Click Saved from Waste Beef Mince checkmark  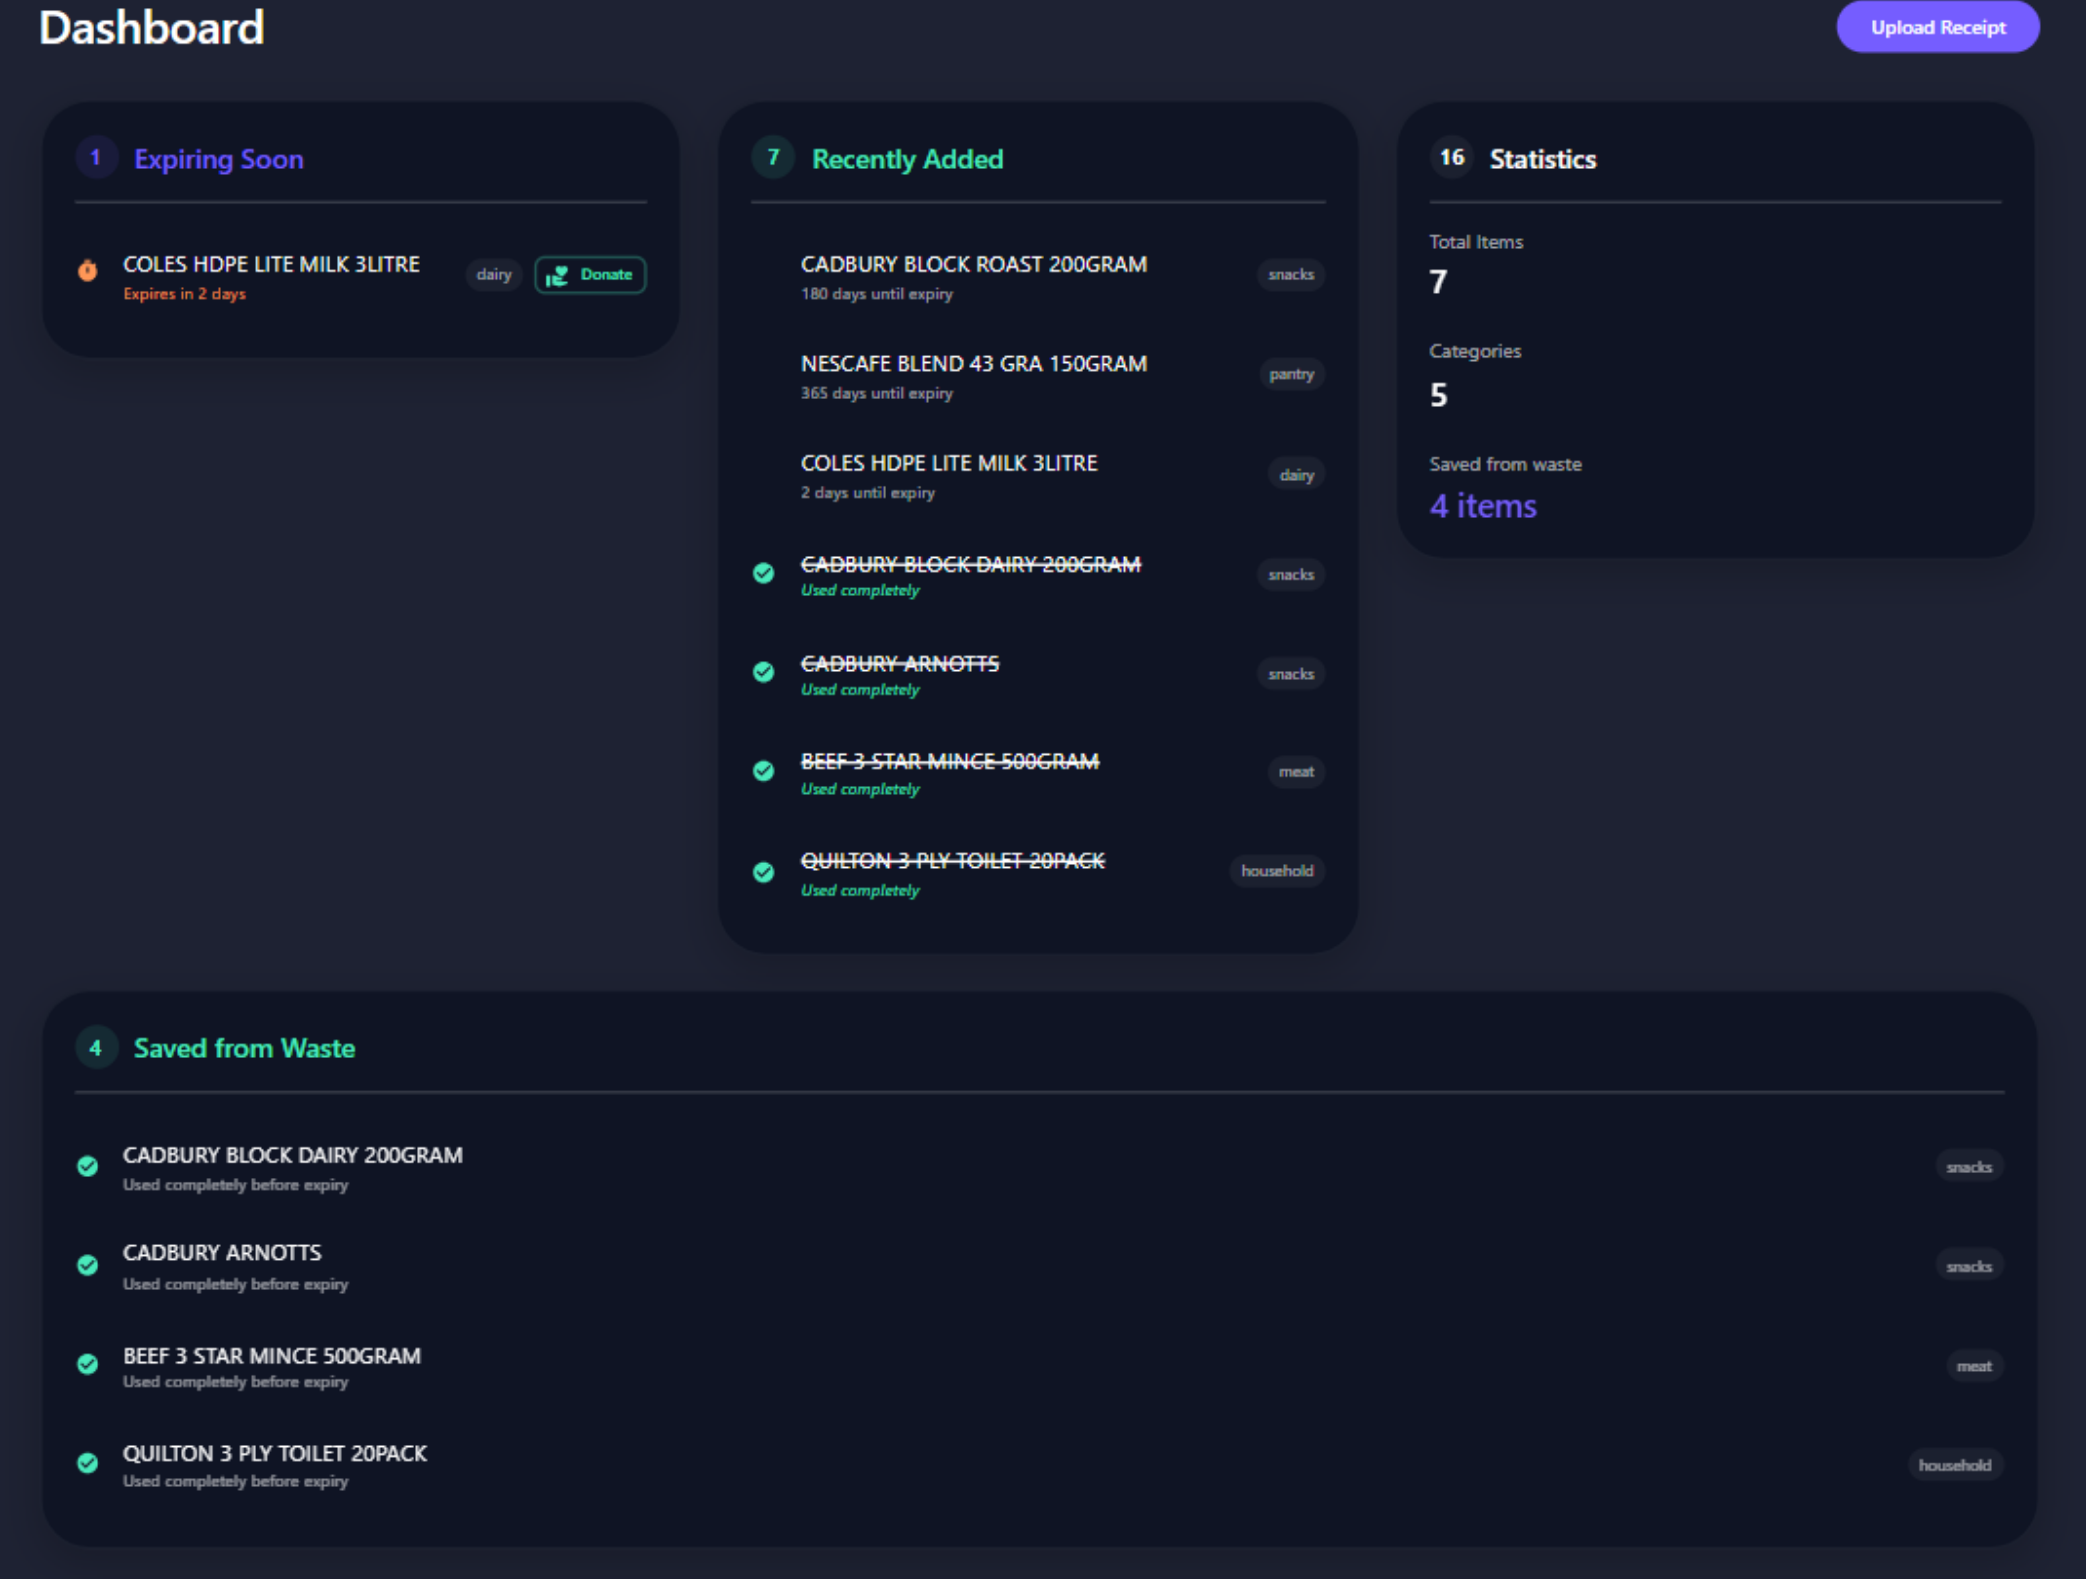[88, 1364]
